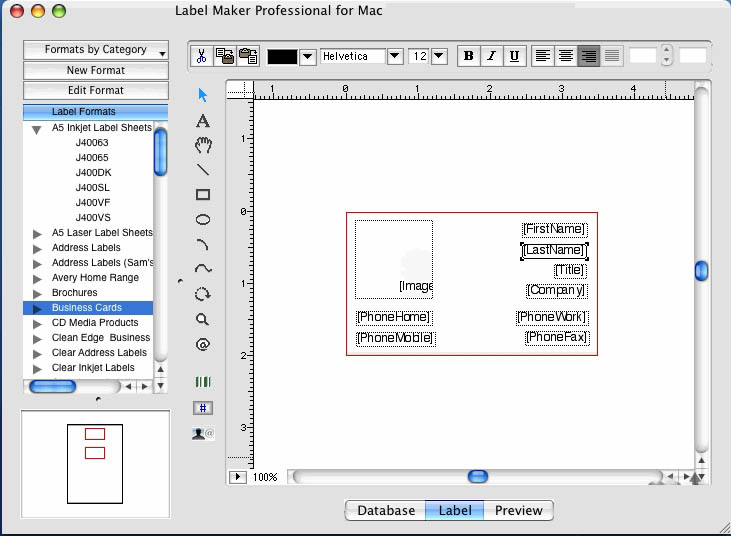The height and width of the screenshot is (536, 731).
Task: Select the Rectangle tool
Action: [x=203, y=194]
